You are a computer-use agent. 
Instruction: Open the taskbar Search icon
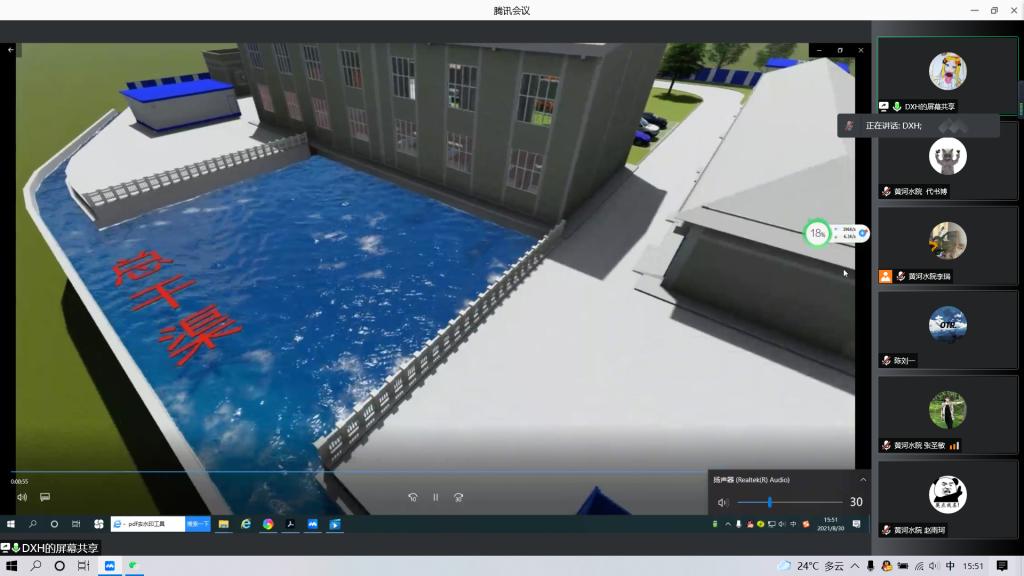click(x=35, y=566)
